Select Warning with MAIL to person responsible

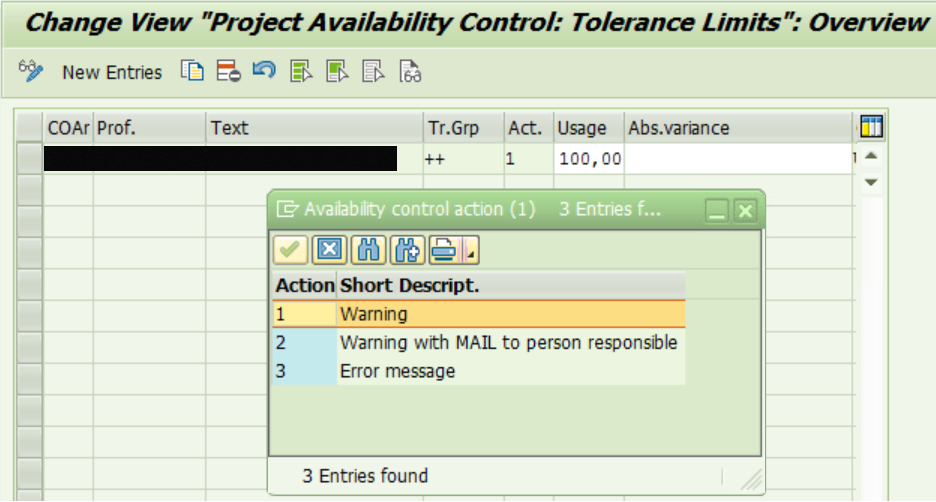[x=509, y=343]
